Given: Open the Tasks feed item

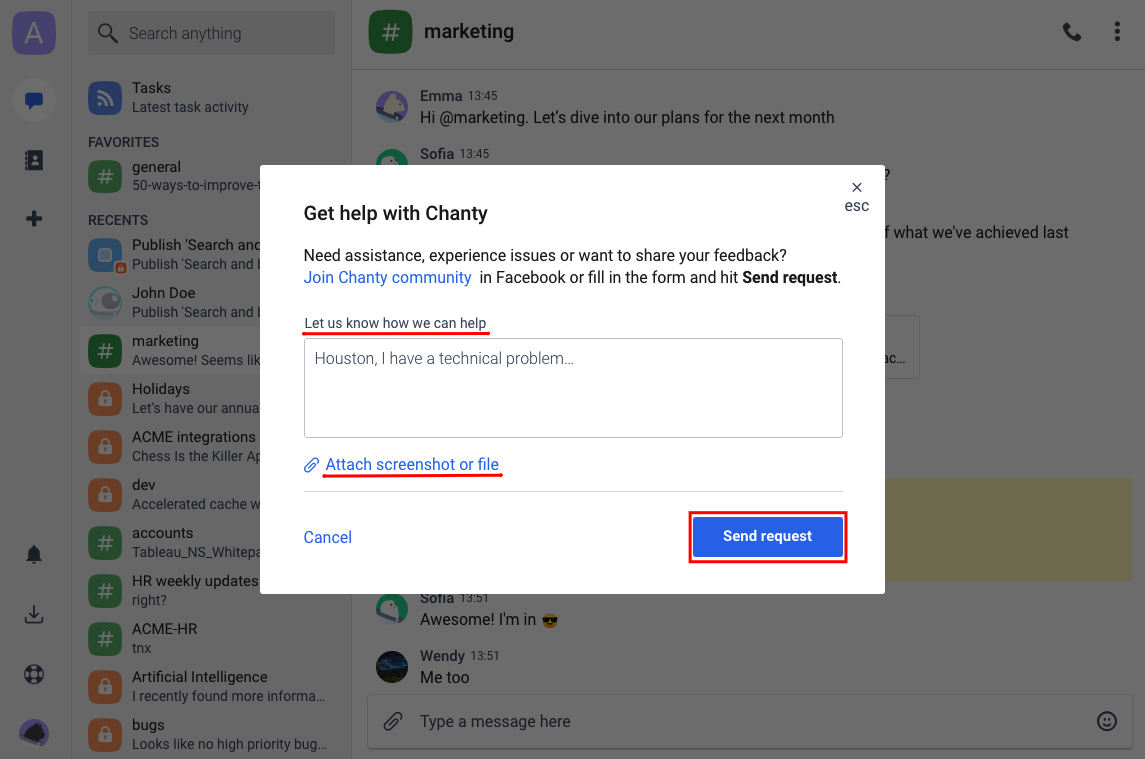Looking at the screenshot, I should coord(190,97).
